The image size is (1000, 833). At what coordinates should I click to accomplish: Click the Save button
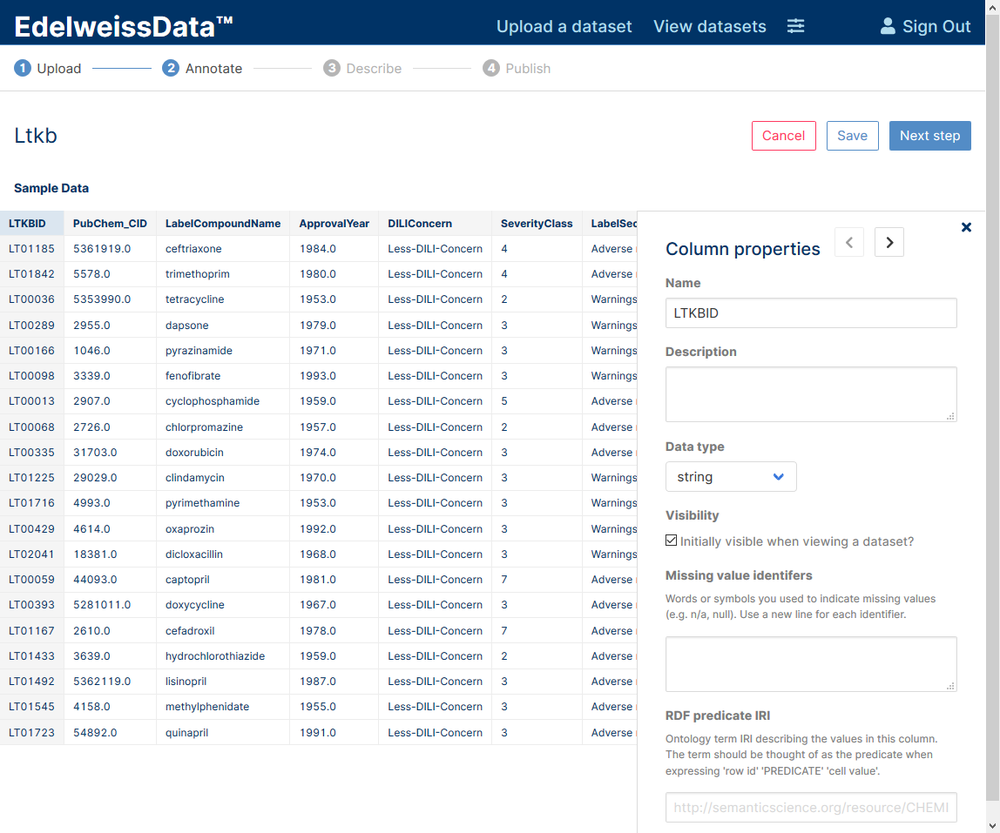853,136
